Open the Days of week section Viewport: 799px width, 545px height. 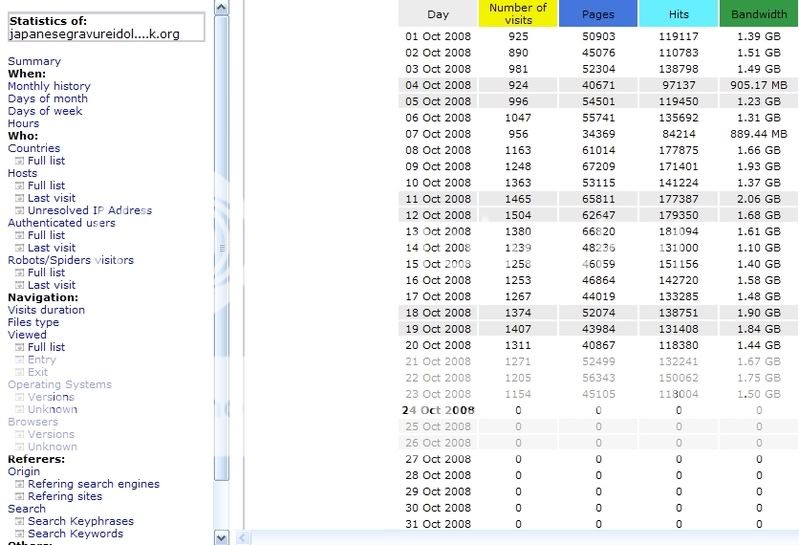pos(45,111)
